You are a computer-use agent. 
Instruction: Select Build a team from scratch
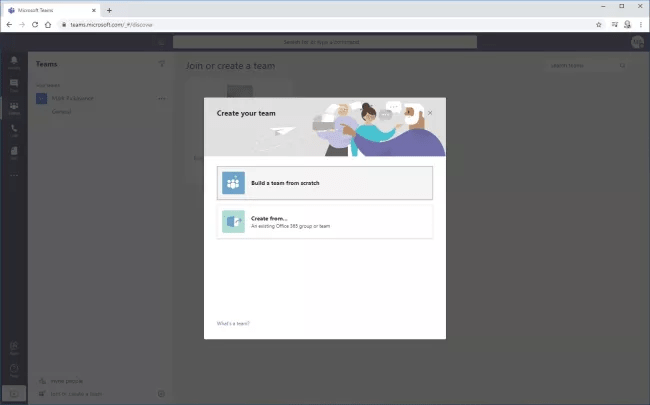pos(326,183)
